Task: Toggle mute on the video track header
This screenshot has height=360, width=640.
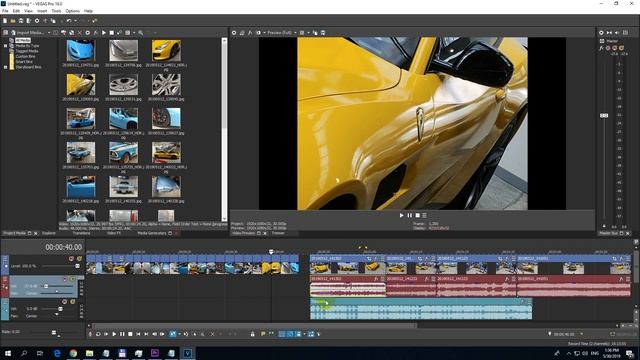Action: click(71, 259)
